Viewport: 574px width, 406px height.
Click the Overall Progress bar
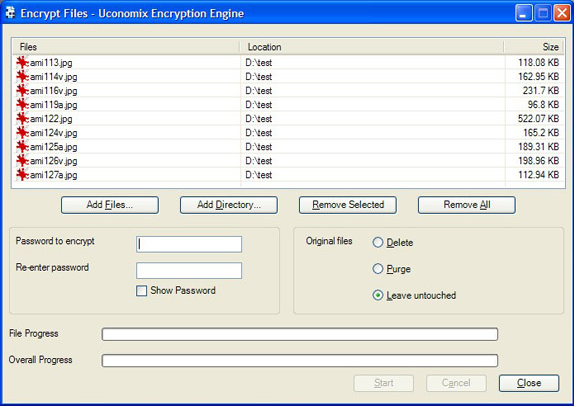point(300,360)
